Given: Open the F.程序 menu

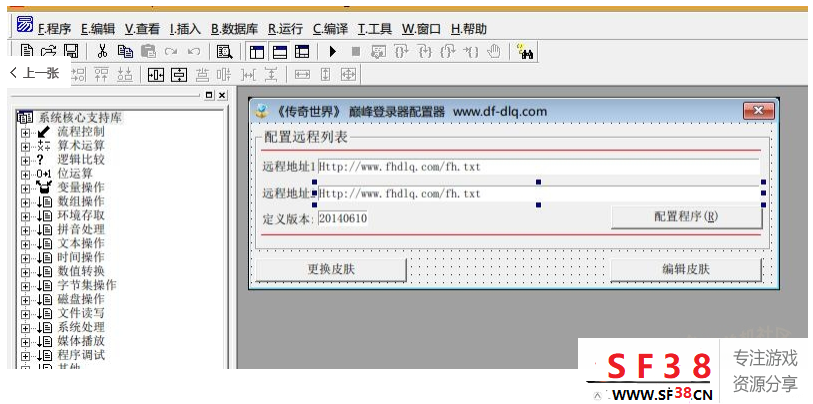Looking at the screenshot, I should click(x=54, y=29).
